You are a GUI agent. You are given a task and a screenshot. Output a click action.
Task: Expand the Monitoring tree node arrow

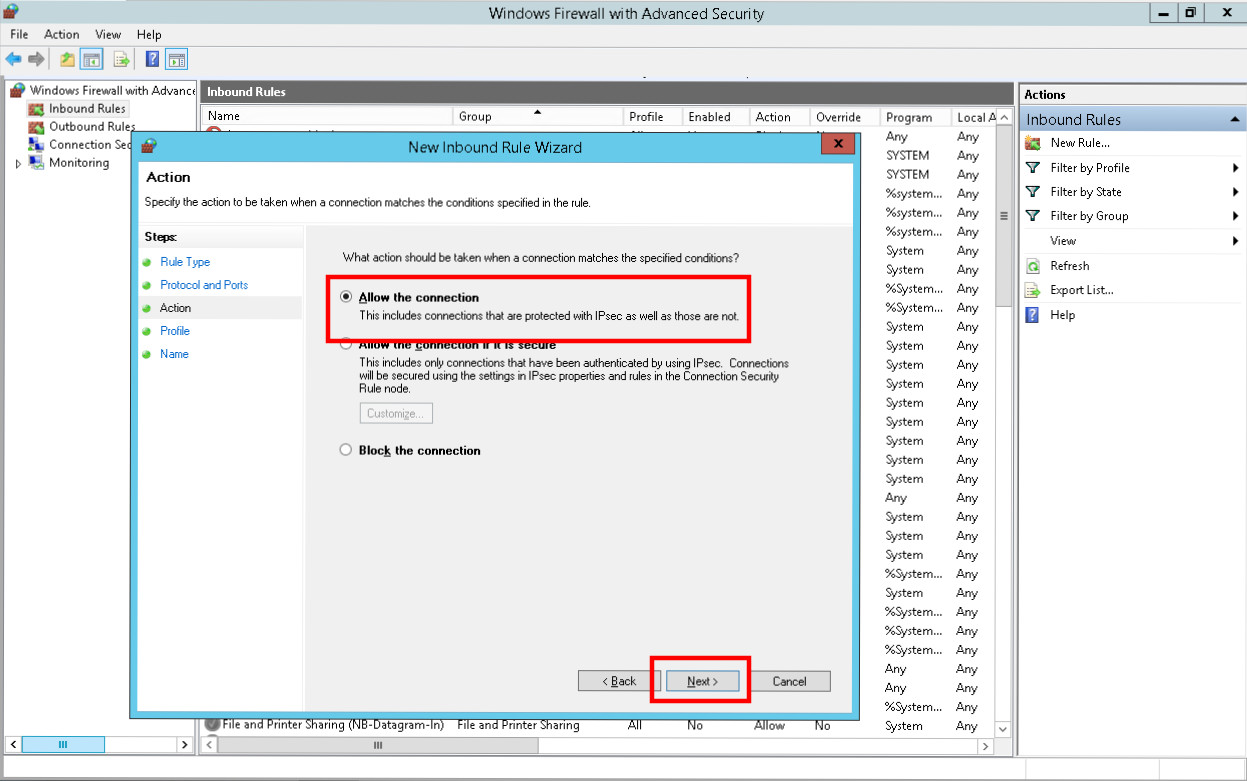point(18,164)
